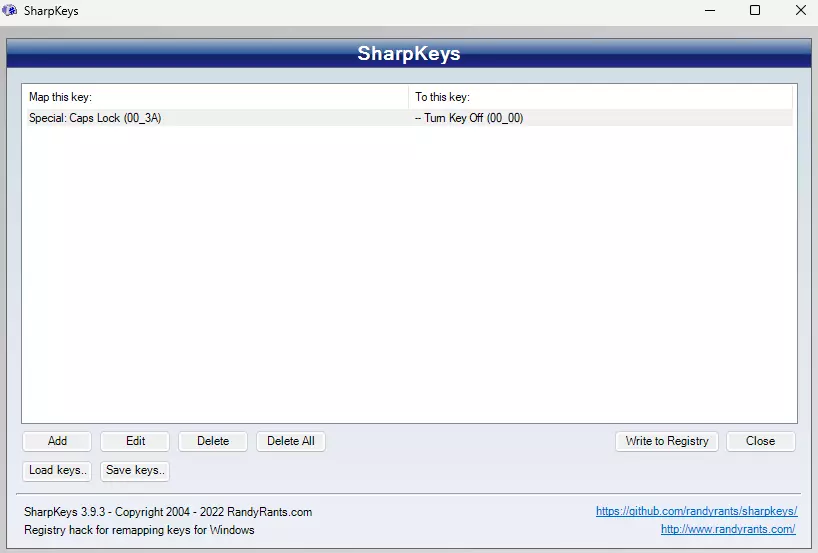Click Delete to remove selected mapping
The height and width of the screenshot is (553, 818).
click(x=213, y=441)
